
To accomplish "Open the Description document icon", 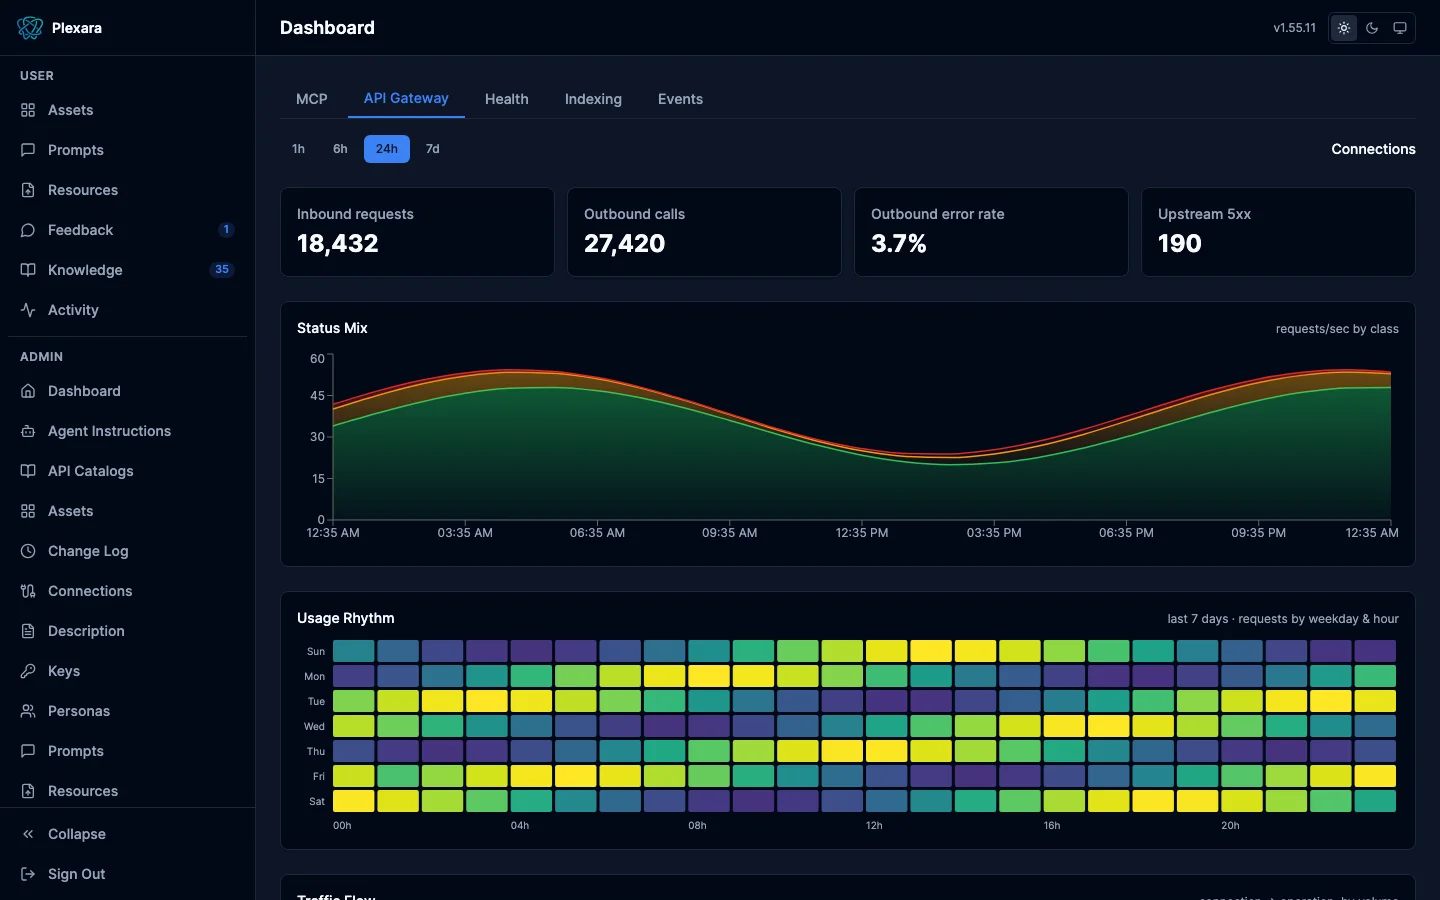I will (28, 631).
